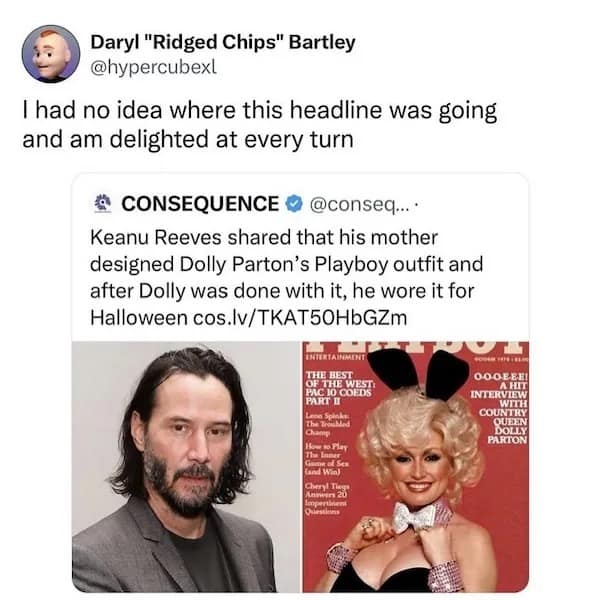
Task: Click the Consequence account logo icon
Action: (103, 203)
